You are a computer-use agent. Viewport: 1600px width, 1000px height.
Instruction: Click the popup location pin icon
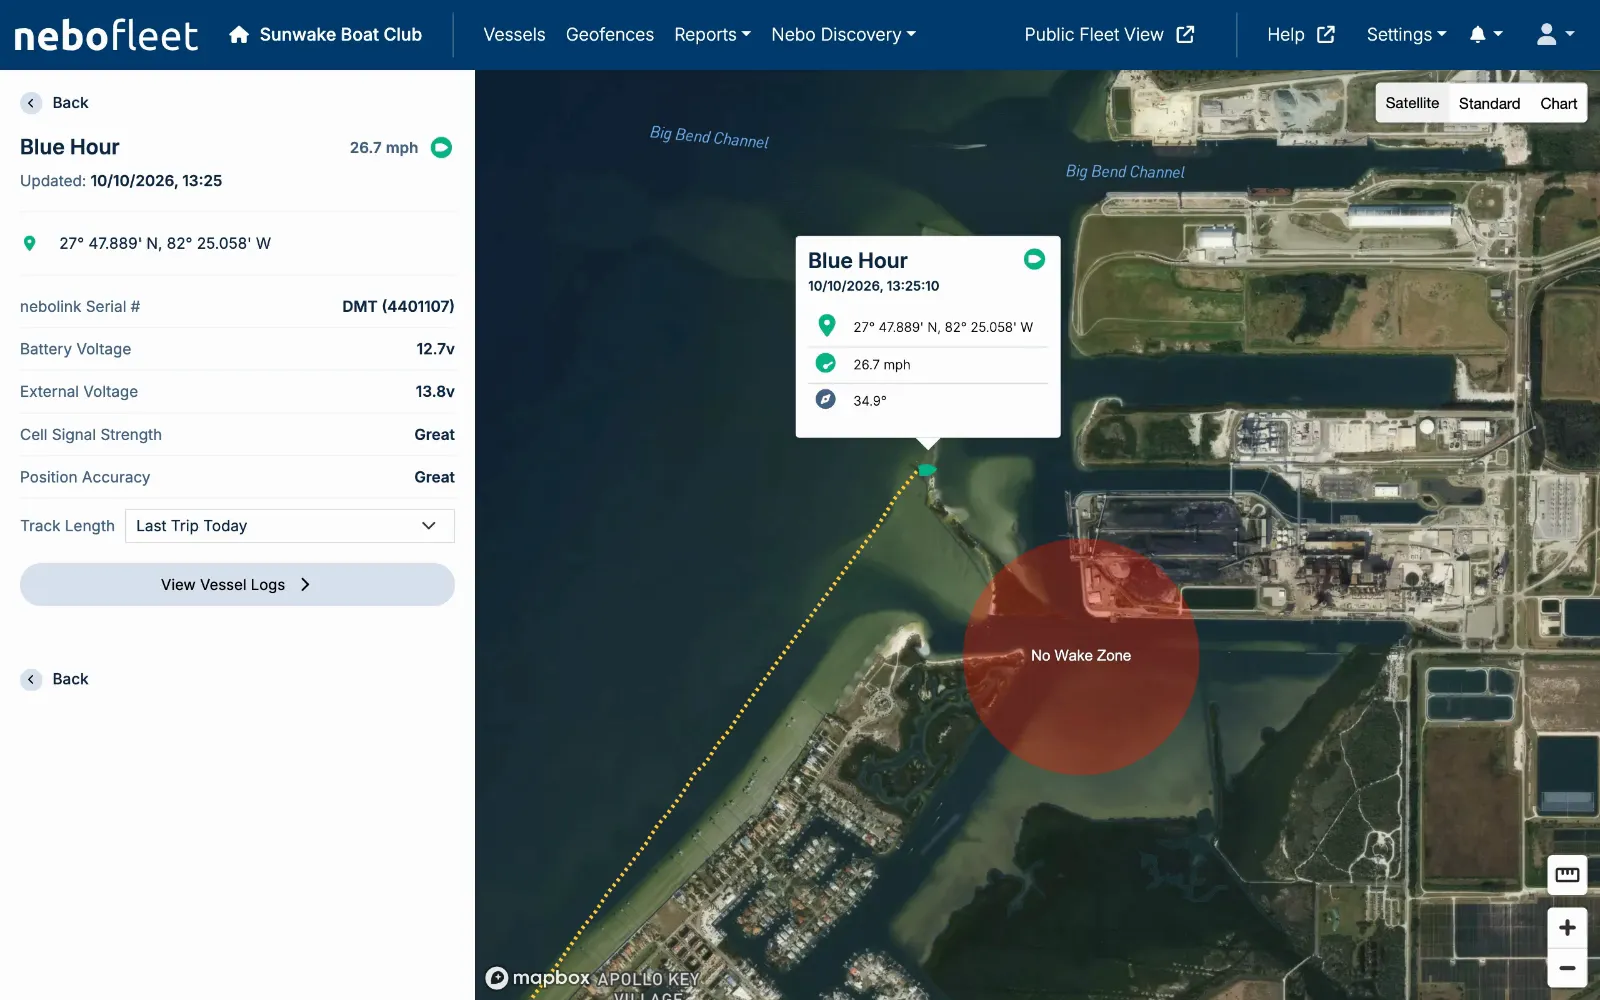(826, 326)
